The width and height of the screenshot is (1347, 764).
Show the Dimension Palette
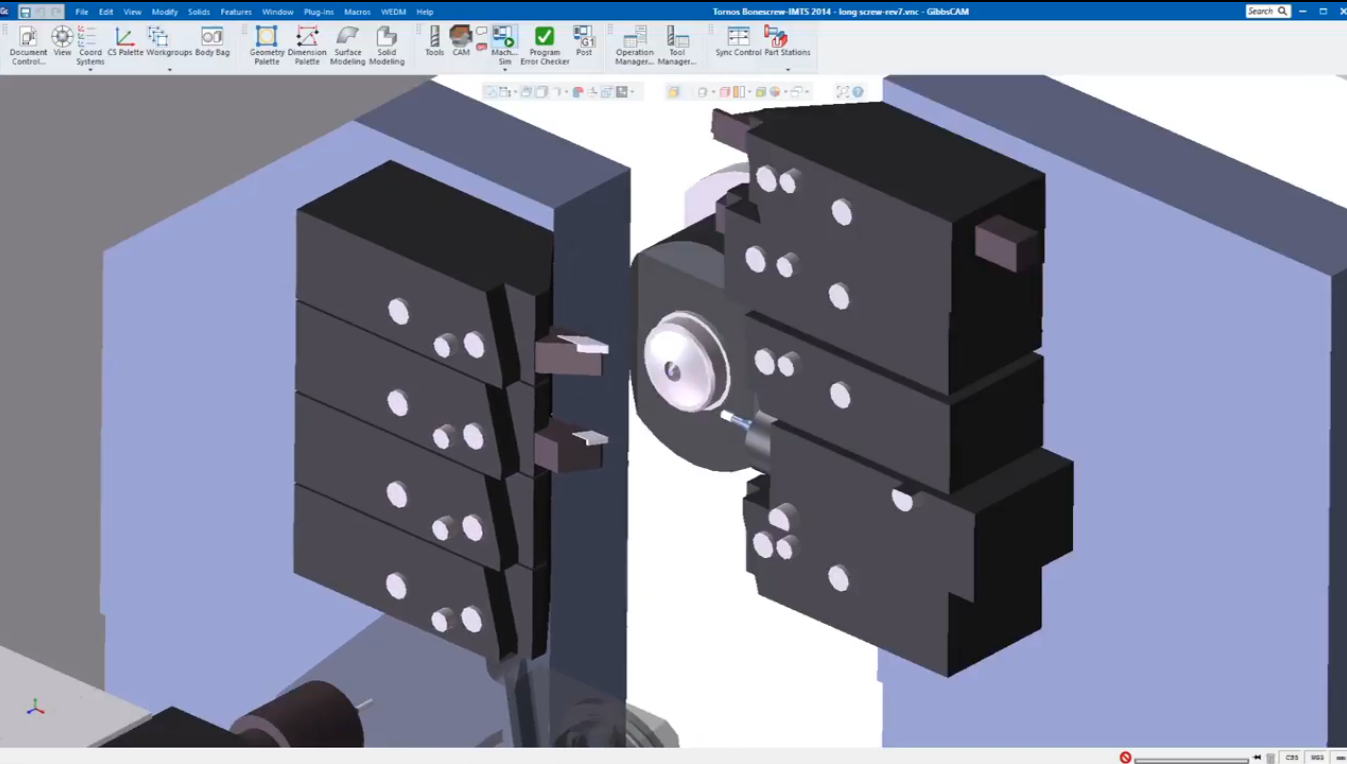click(x=307, y=46)
